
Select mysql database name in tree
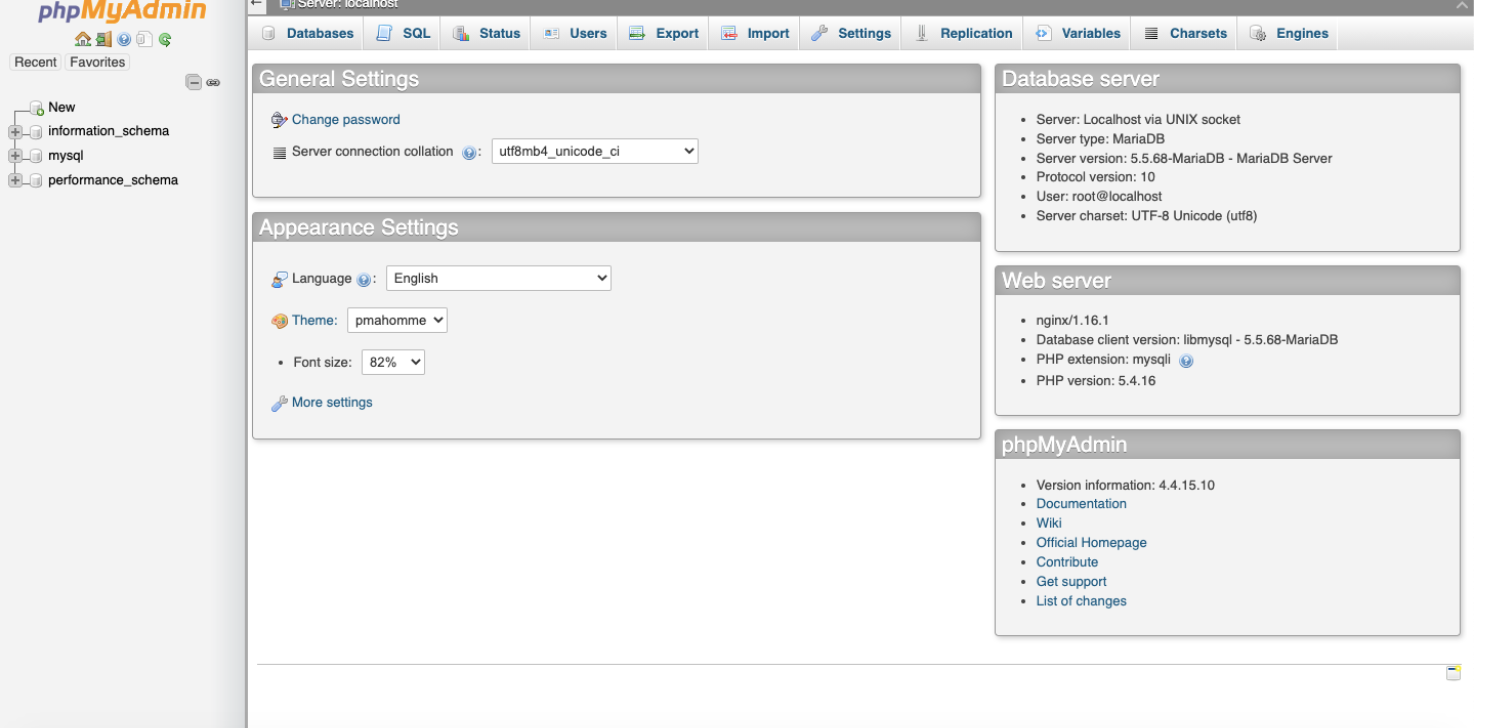66,156
